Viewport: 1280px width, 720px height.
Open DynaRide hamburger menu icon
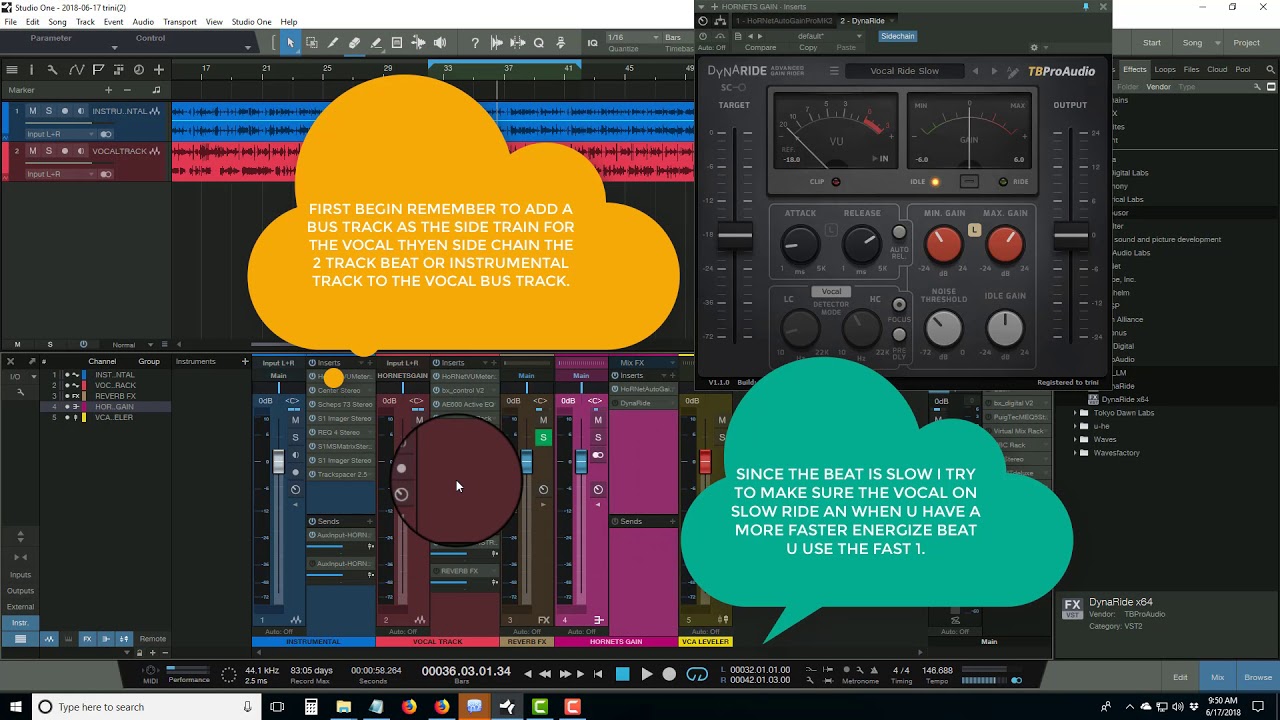[x=834, y=71]
